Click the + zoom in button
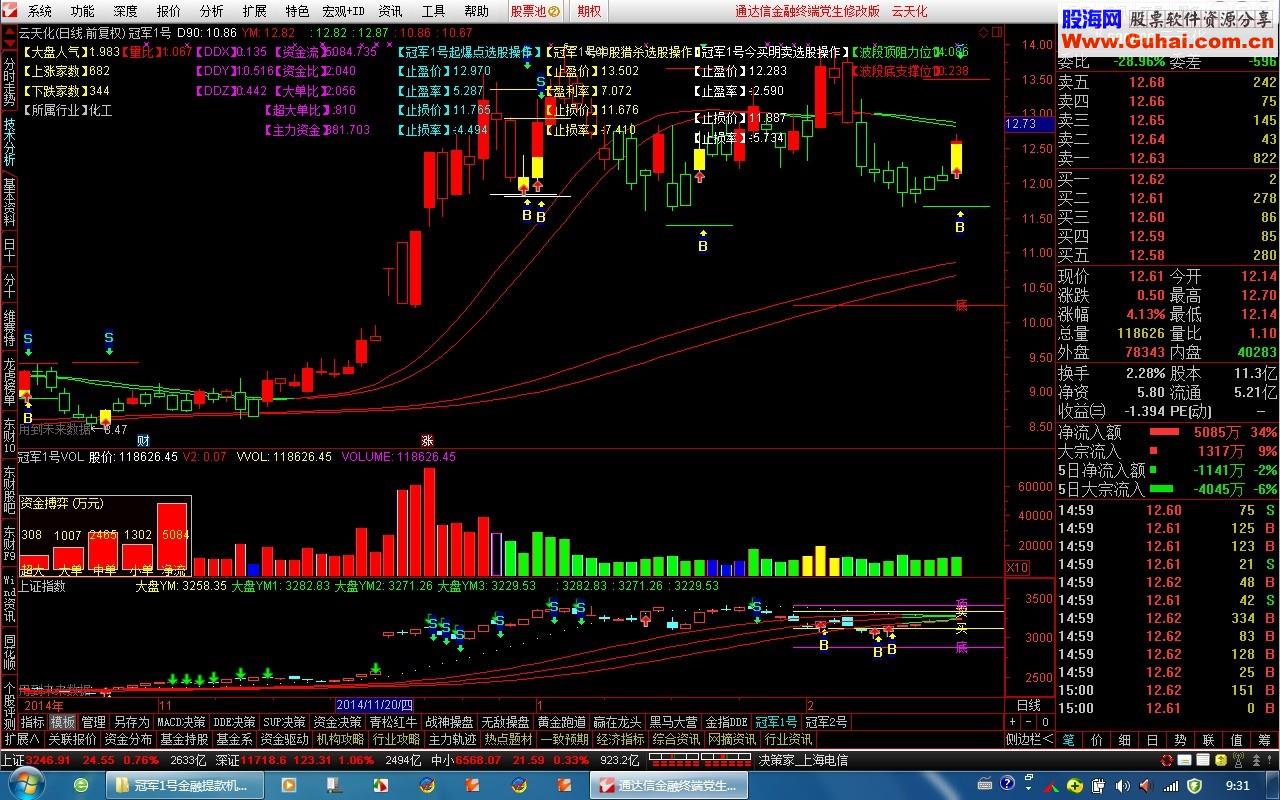The width and height of the screenshot is (1280, 800). click(x=1012, y=722)
